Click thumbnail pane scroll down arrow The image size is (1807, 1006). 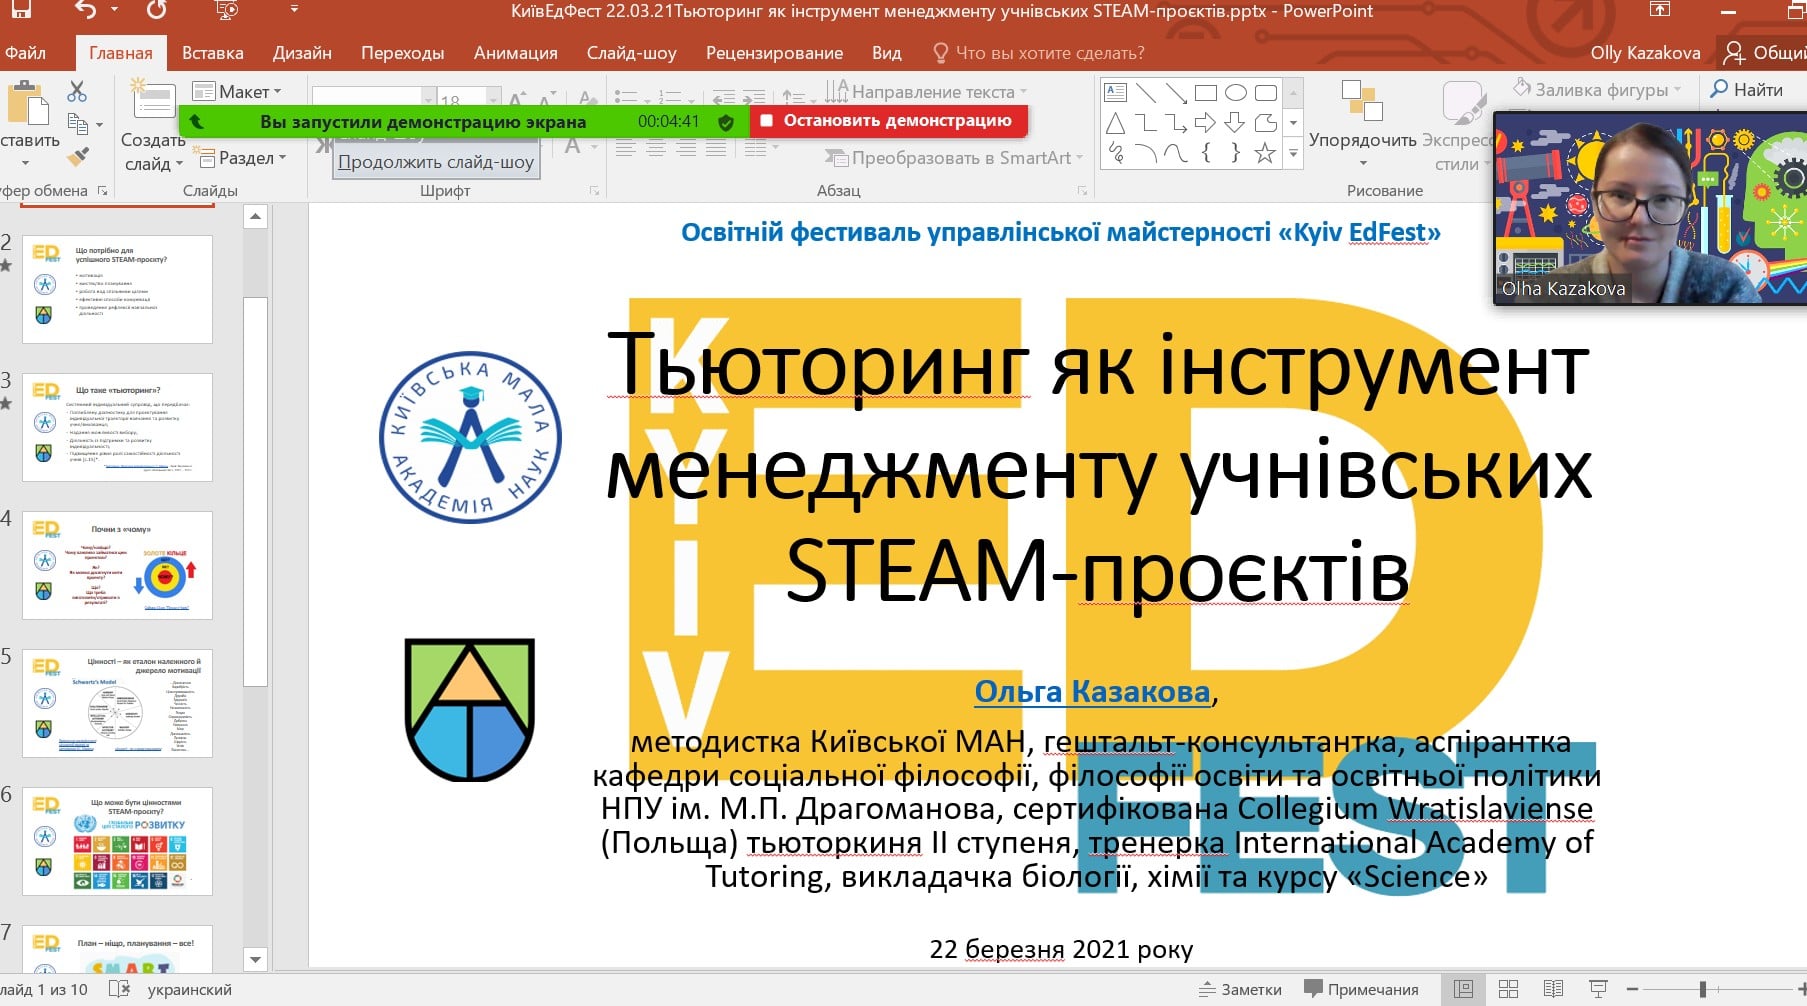click(x=255, y=959)
